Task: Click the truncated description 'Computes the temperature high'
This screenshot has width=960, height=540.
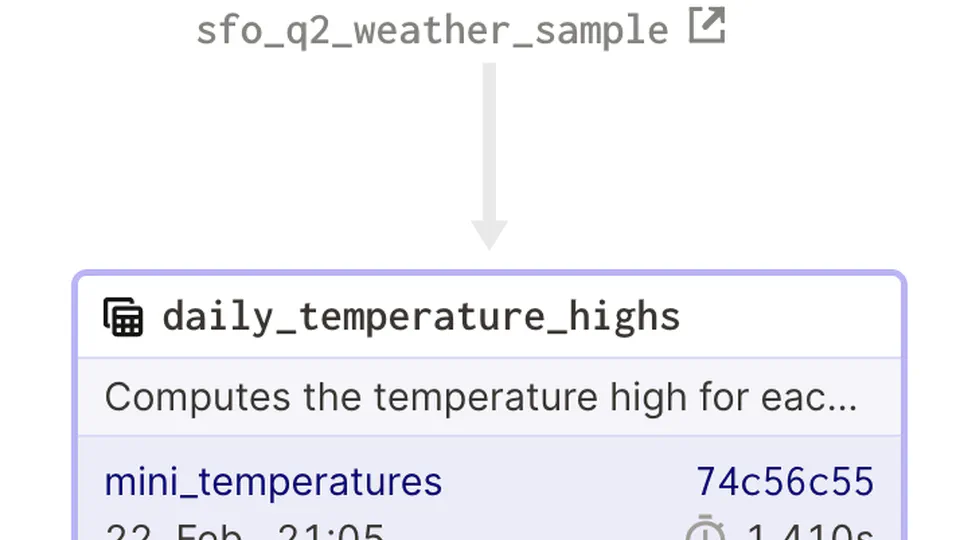Action: (480, 398)
